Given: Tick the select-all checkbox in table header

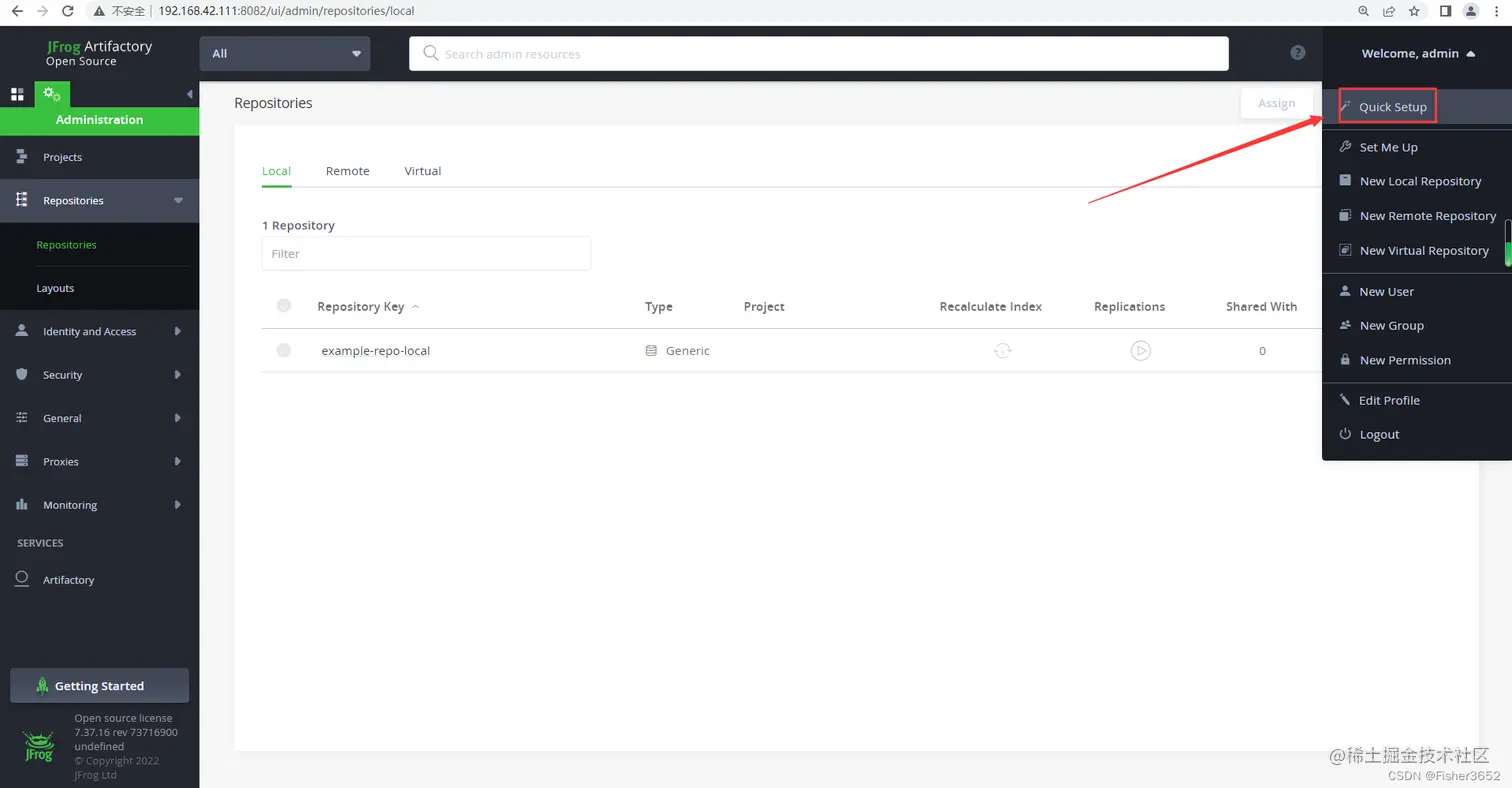Looking at the screenshot, I should click(284, 305).
